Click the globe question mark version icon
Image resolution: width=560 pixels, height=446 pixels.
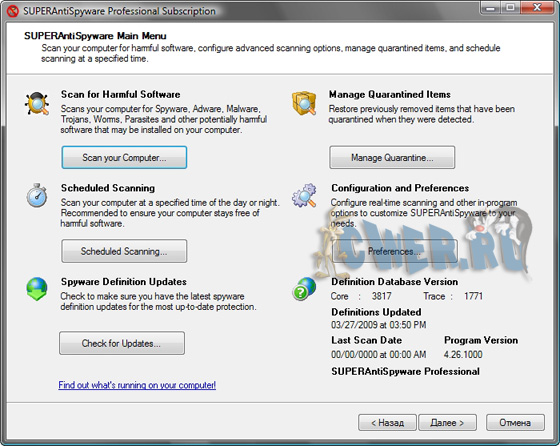(x=304, y=289)
